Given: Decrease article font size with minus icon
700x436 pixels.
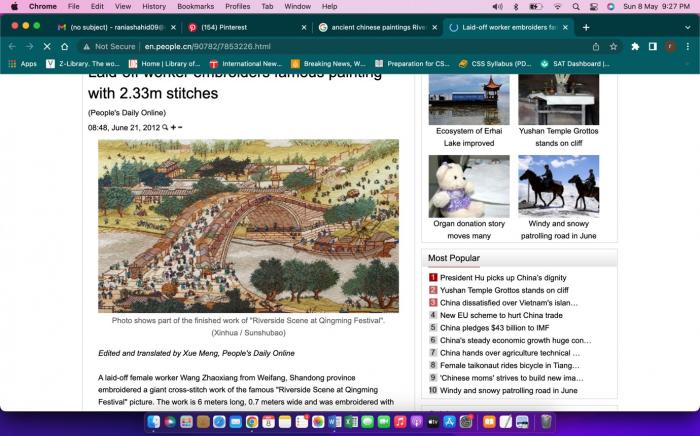Looking at the screenshot, I should pos(180,127).
